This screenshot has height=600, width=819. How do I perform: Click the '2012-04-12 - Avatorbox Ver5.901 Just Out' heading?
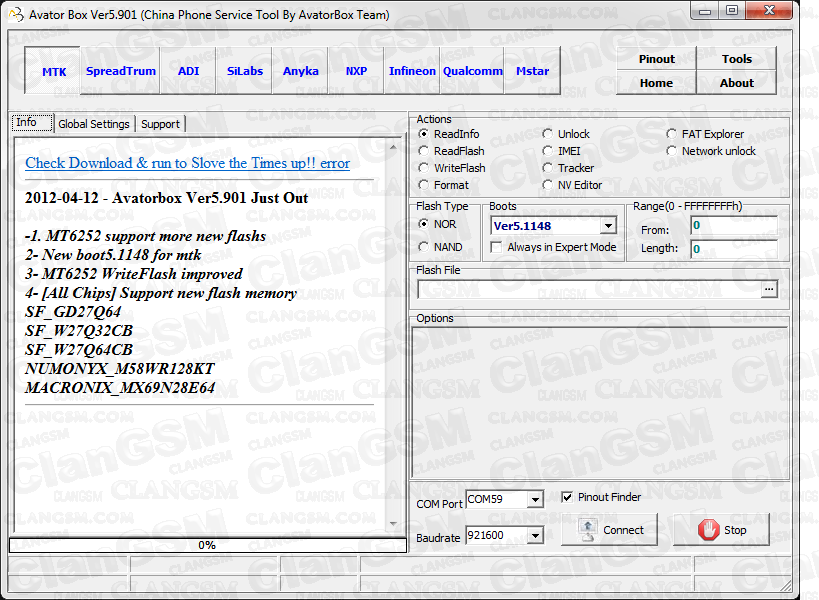[167, 198]
